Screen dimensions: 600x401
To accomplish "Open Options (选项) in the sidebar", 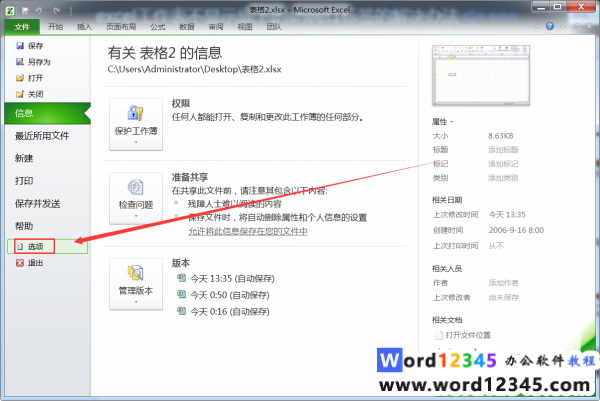I will 47,246.
